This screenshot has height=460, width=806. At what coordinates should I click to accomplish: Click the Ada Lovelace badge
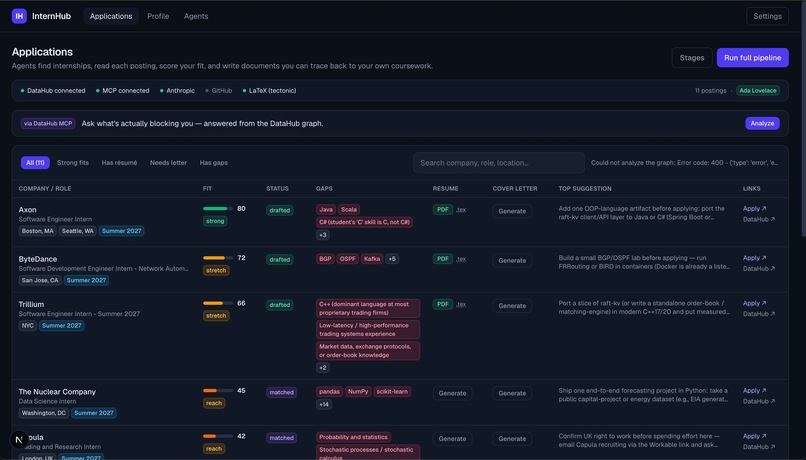pyautogui.click(x=758, y=90)
